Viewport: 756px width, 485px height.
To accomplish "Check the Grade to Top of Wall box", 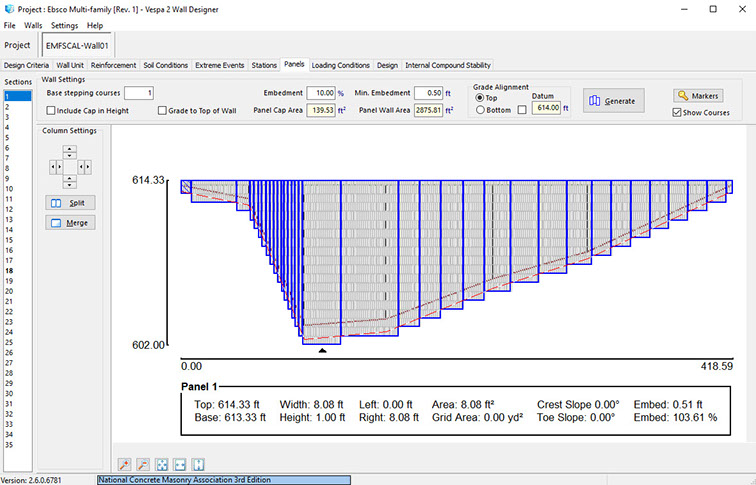I will pos(163,110).
